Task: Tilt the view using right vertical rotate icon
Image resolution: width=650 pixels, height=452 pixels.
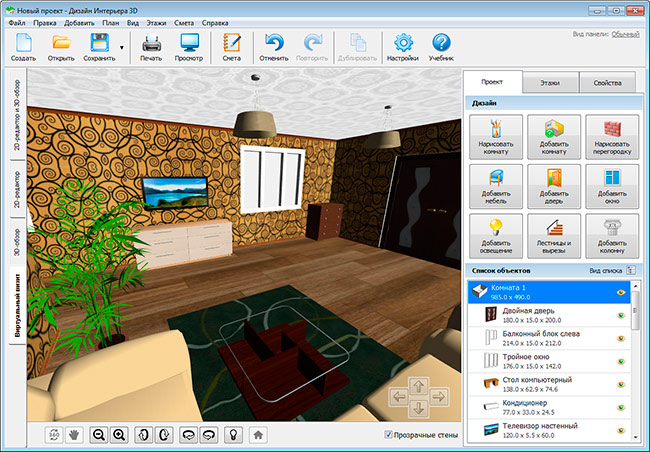Action: (x=164, y=435)
